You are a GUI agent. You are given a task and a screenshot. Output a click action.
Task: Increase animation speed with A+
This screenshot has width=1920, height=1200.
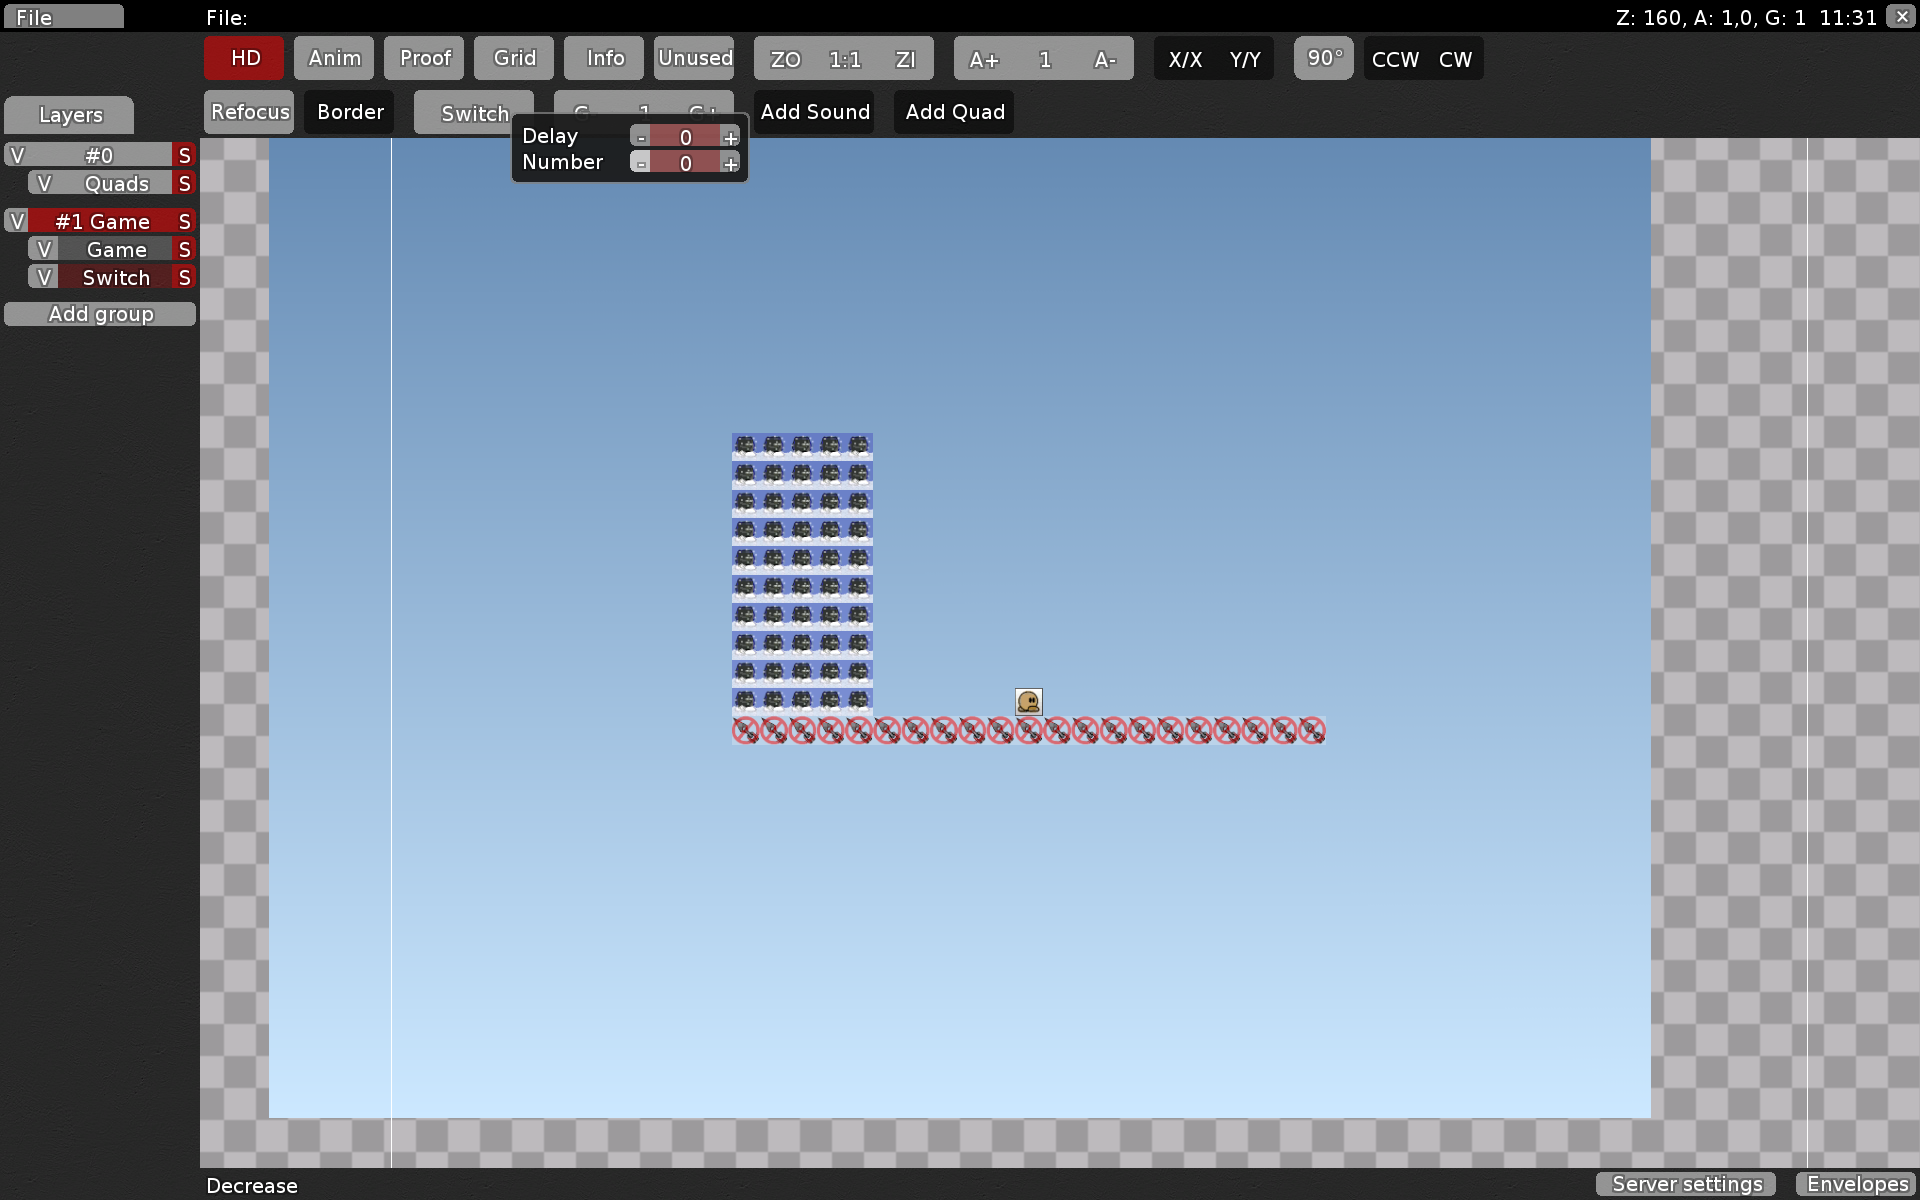(984, 59)
